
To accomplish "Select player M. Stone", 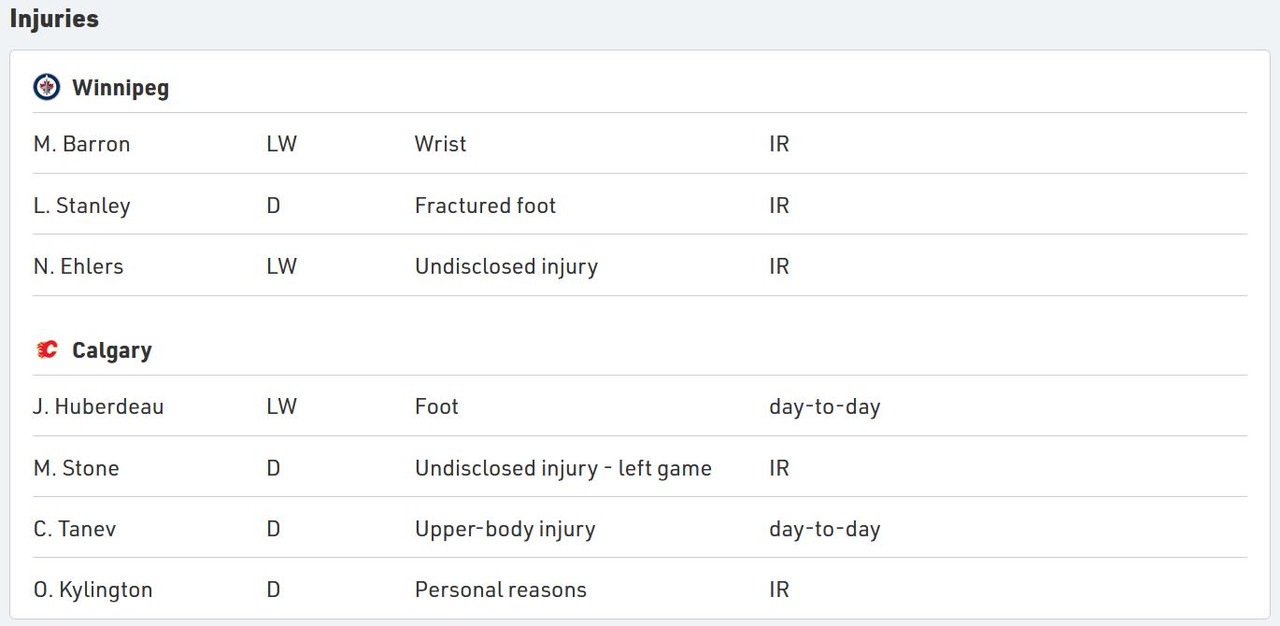I will (76, 468).
